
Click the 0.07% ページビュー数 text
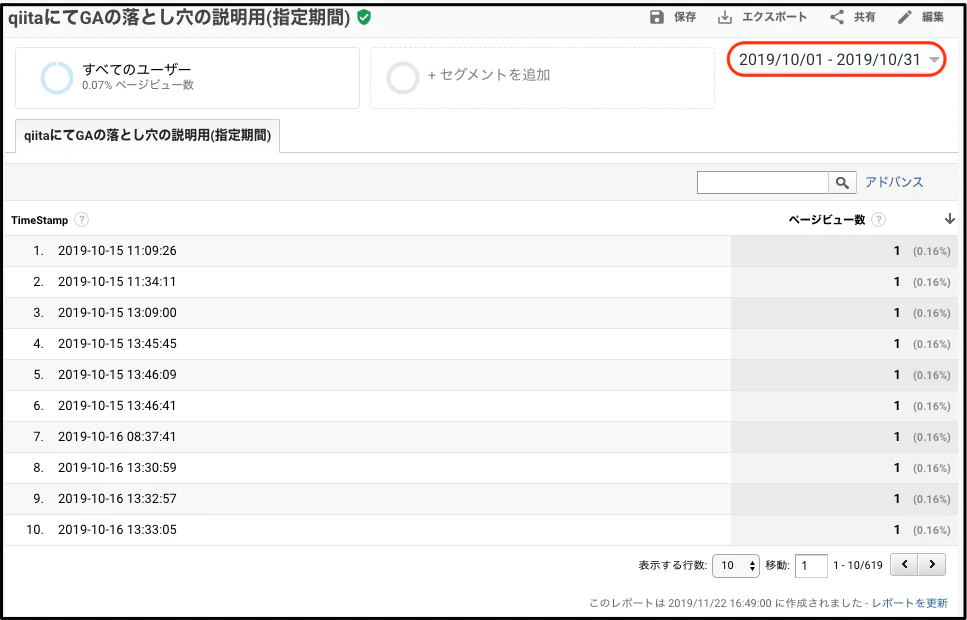(138, 86)
